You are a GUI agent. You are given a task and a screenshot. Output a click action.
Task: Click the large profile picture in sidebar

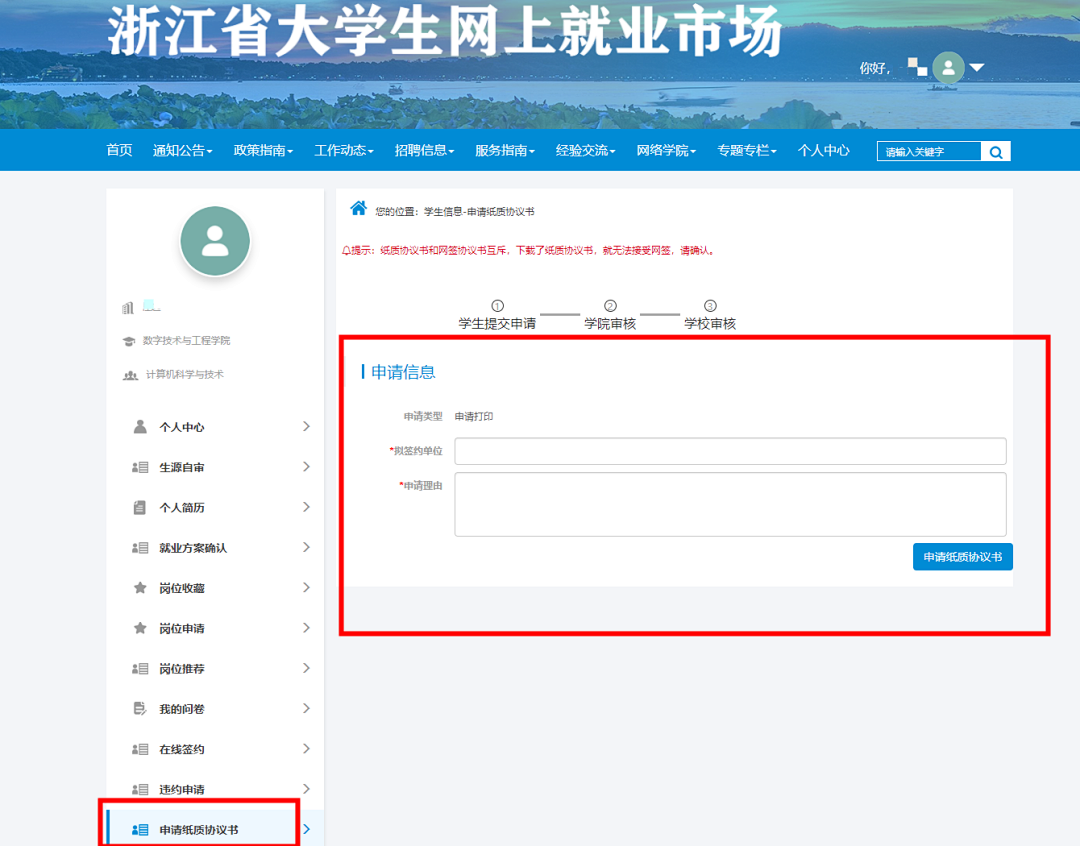pos(215,241)
